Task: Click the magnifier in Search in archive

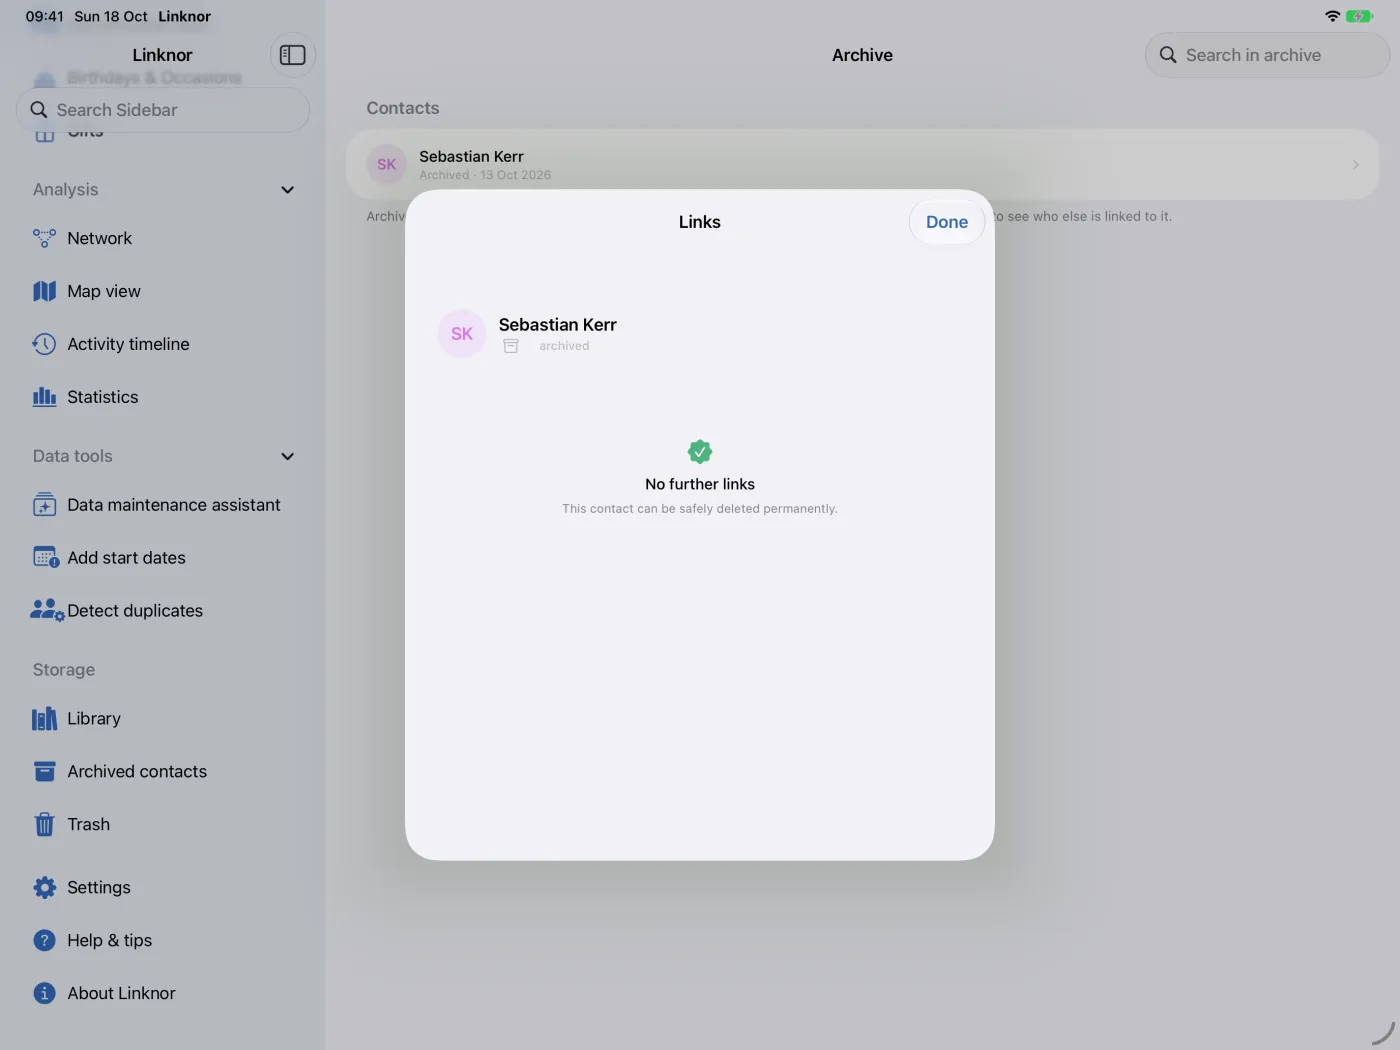Action: (x=1168, y=55)
